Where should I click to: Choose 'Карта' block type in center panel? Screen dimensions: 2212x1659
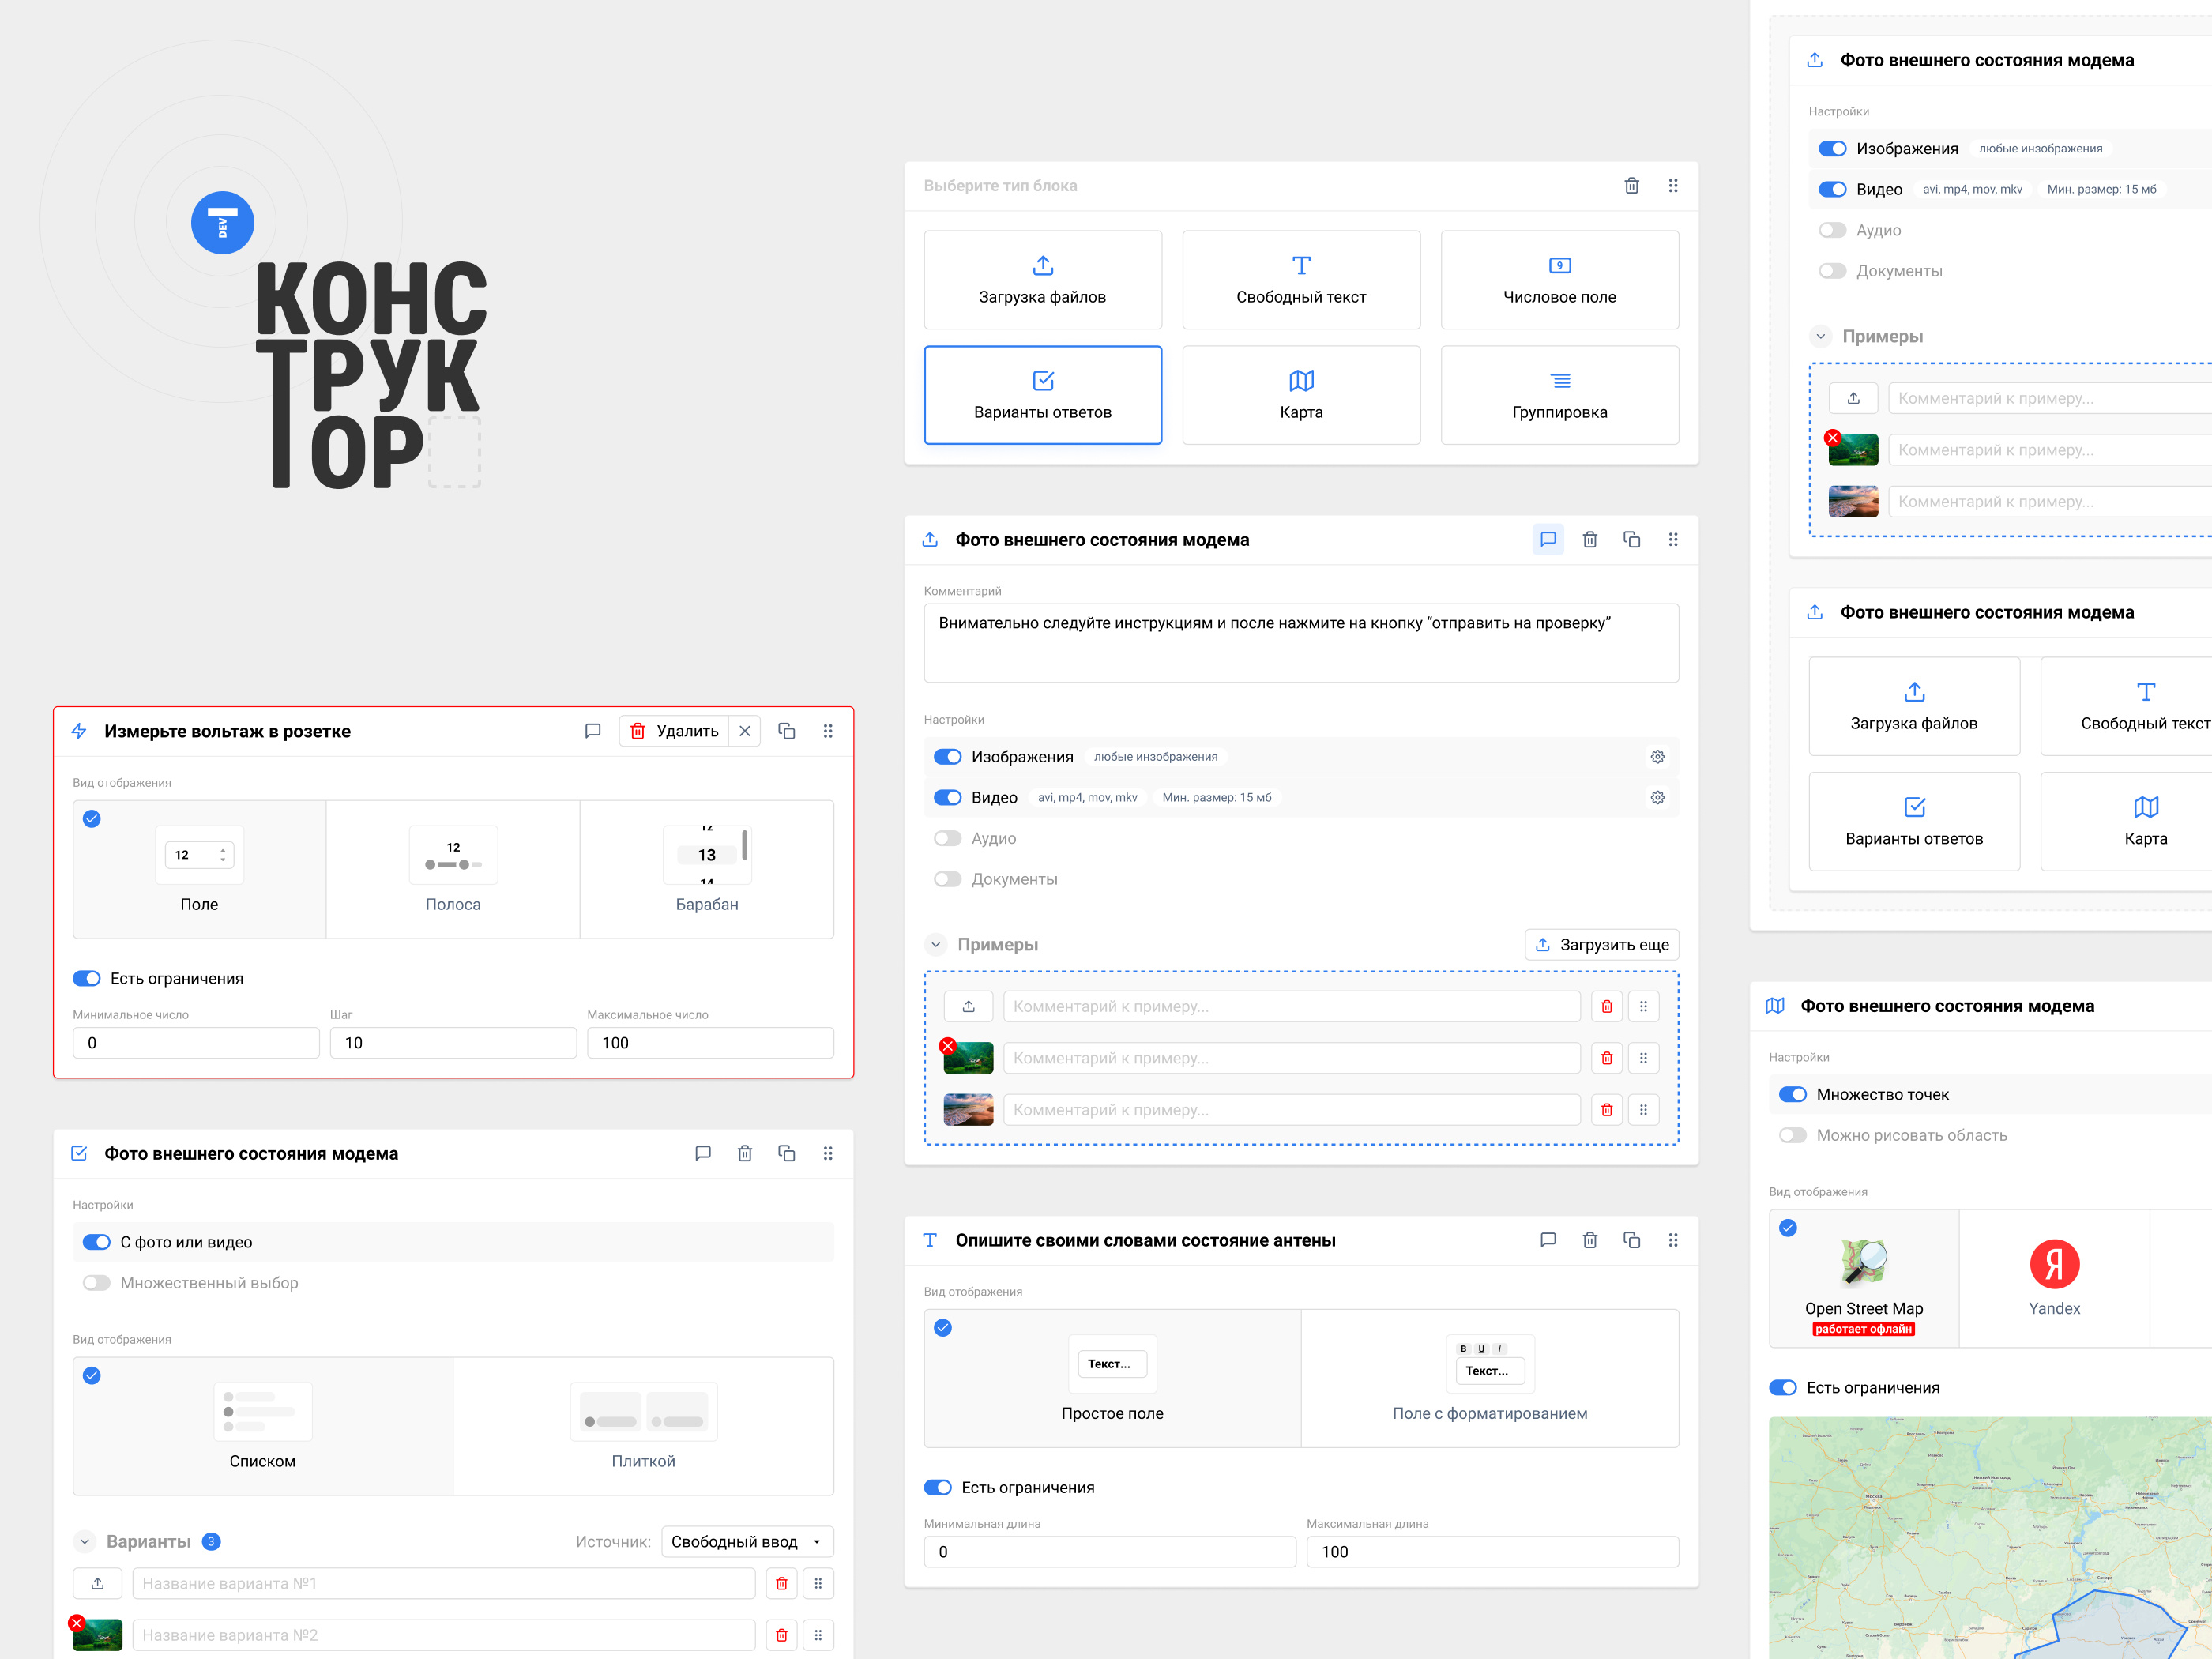click(x=1300, y=395)
